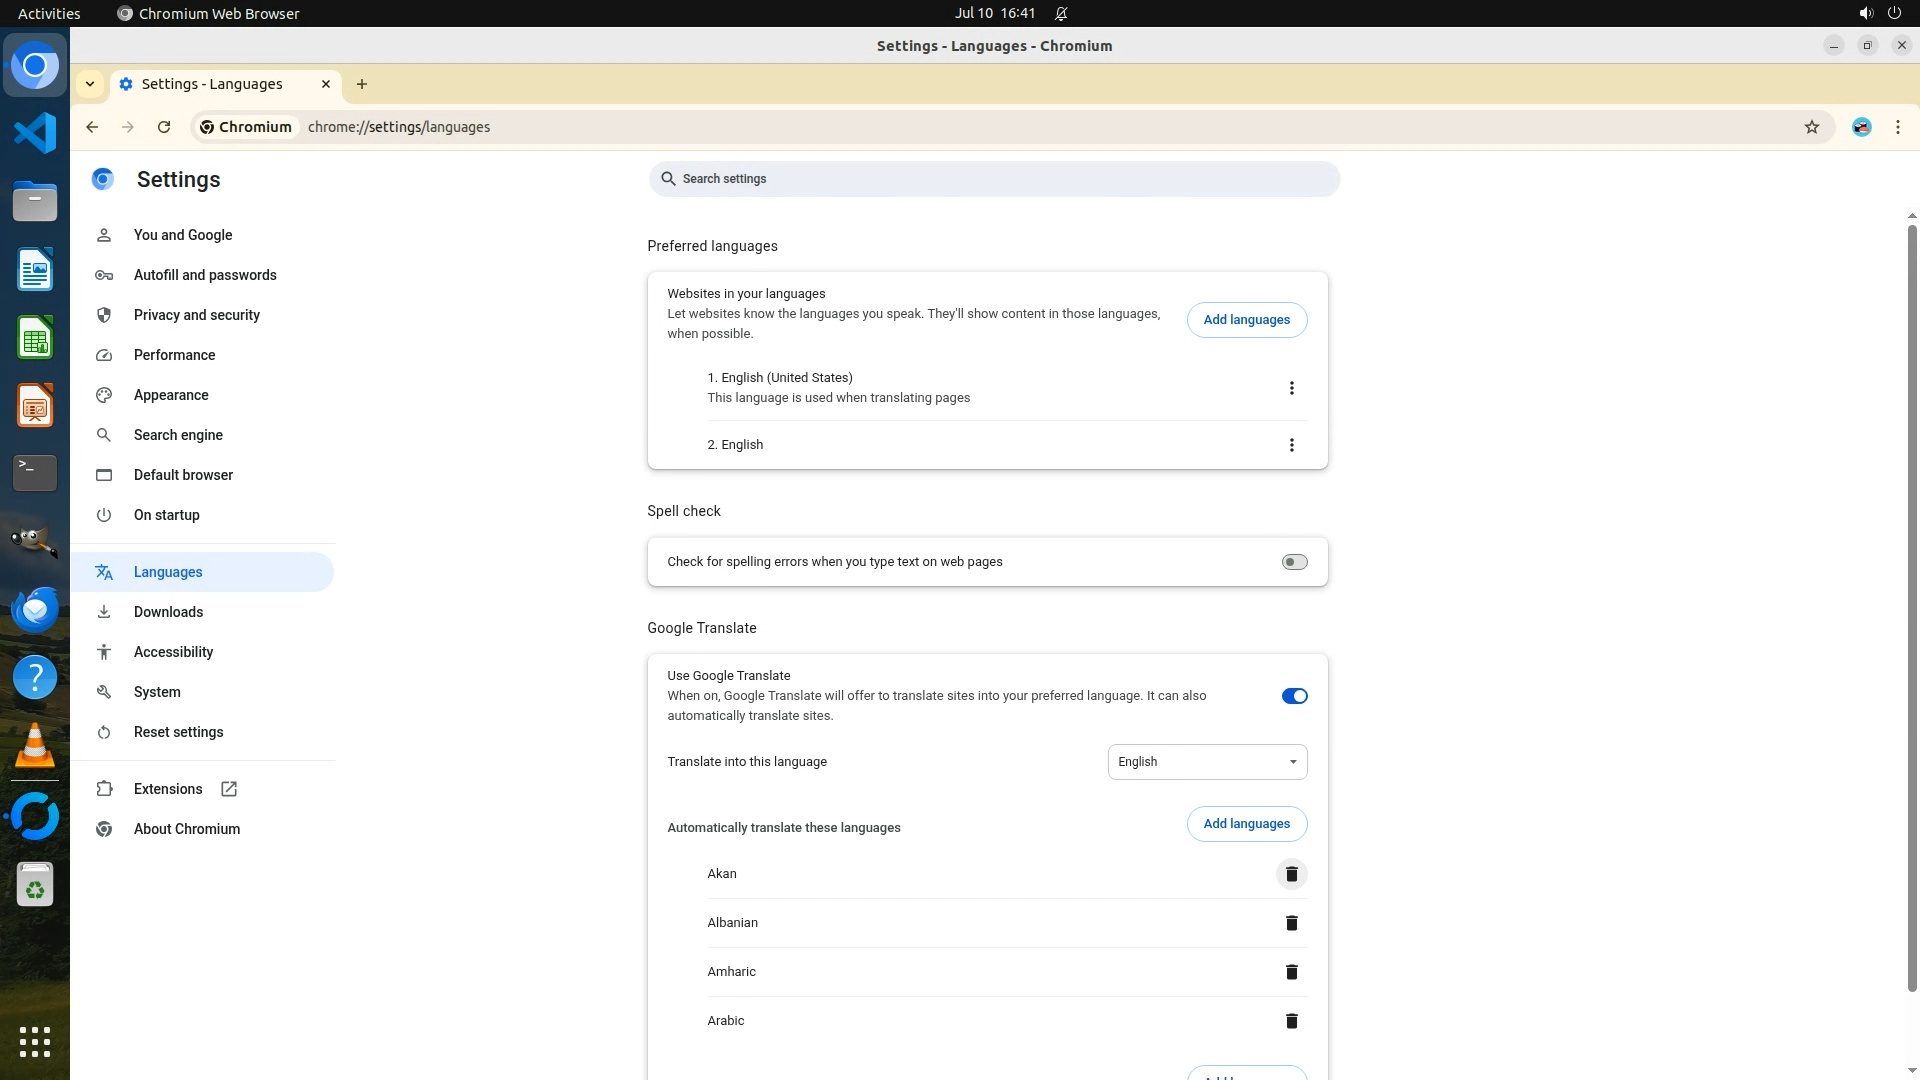
Task: Go to Privacy and security settings
Action: tap(196, 315)
